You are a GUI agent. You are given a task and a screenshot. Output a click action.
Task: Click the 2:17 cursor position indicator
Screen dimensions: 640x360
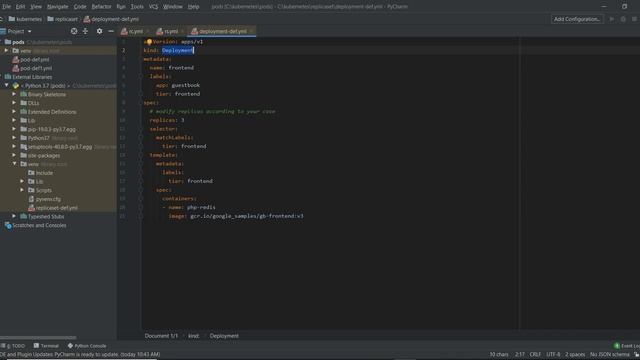(x=520, y=354)
